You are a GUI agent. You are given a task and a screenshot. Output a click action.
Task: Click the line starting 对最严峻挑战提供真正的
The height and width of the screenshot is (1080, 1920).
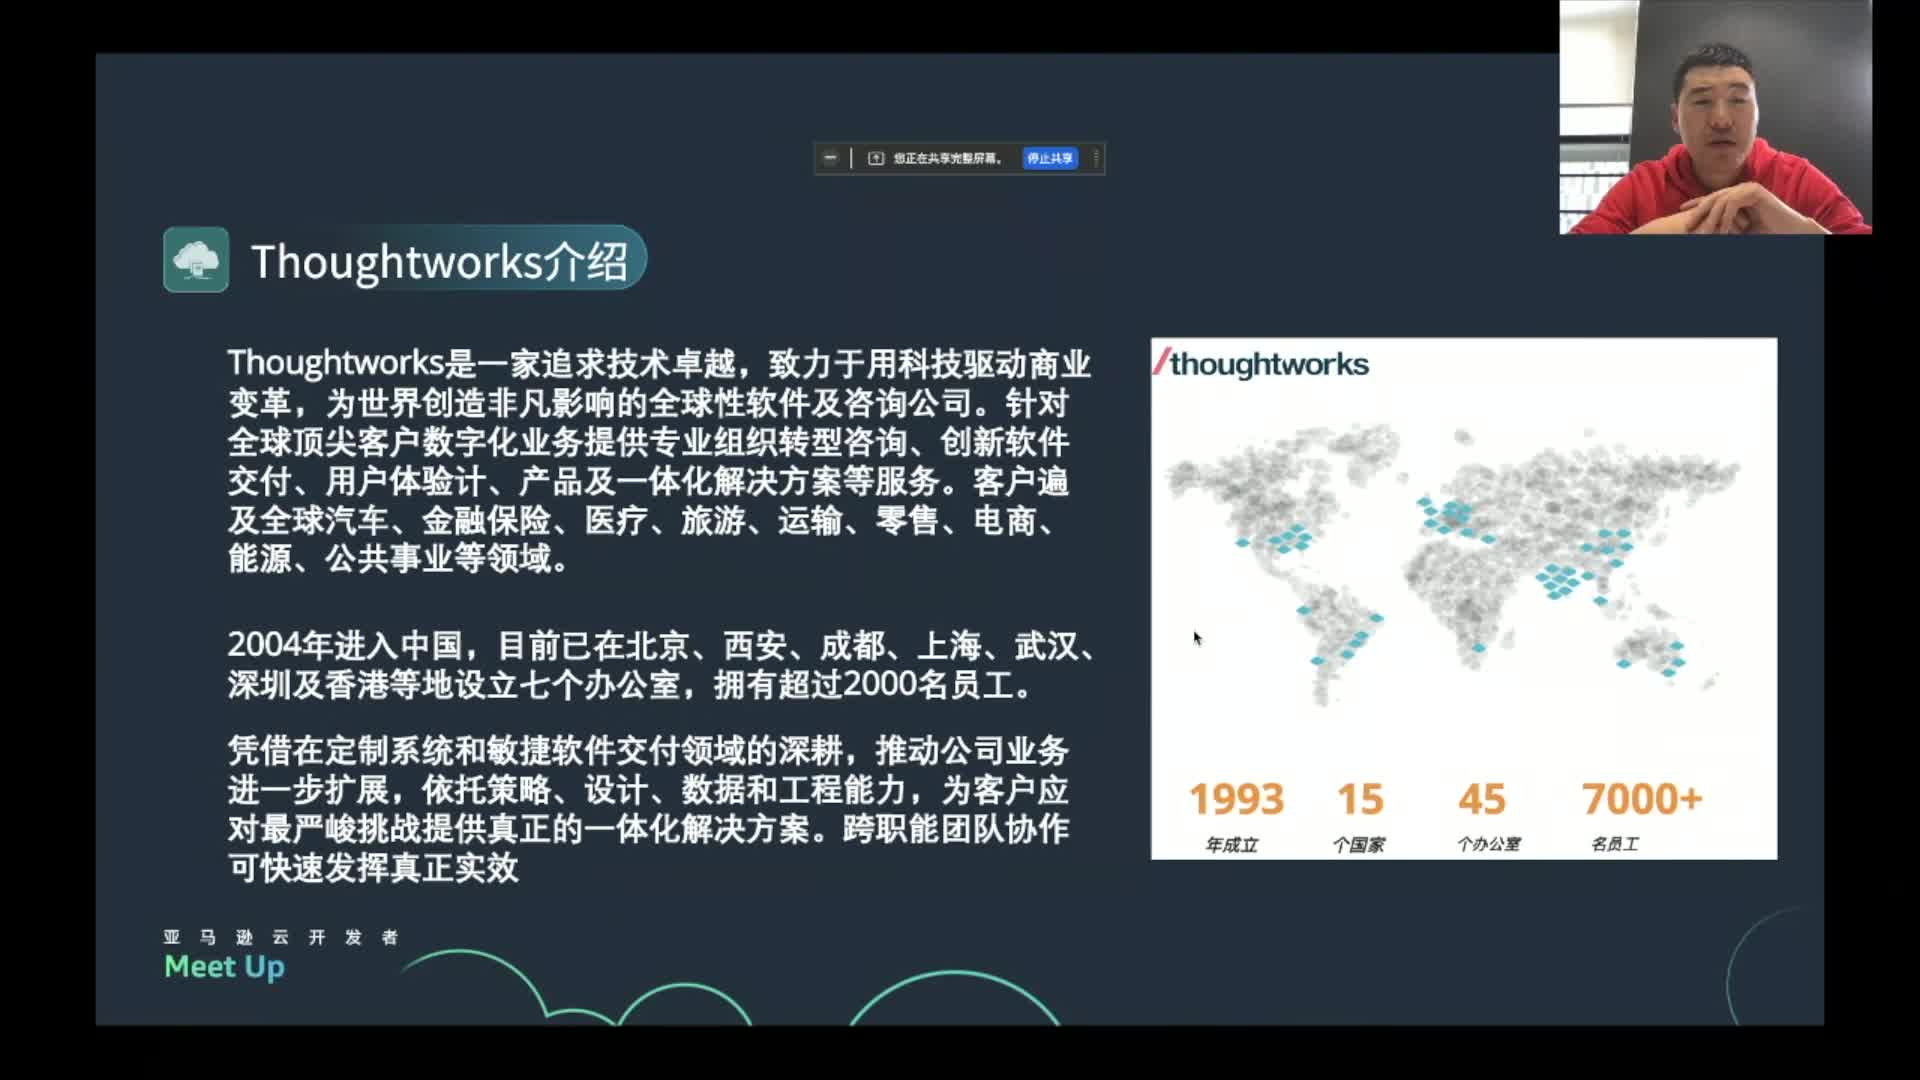[648, 829]
